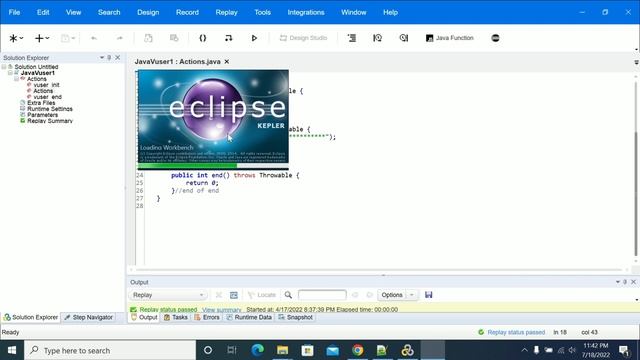Screen dimensions: 640x360
Task: Open the Tools menu
Action: click(262, 12)
